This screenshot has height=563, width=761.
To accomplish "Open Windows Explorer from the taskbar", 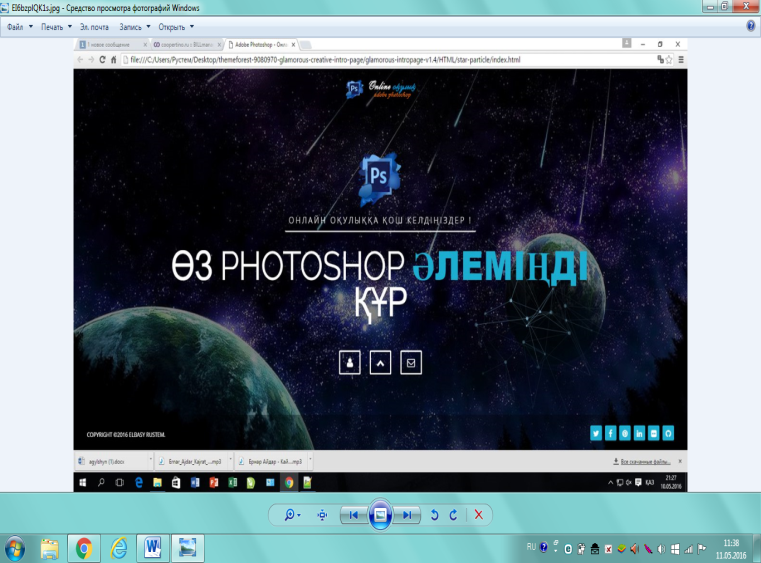I will tap(49, 549).
